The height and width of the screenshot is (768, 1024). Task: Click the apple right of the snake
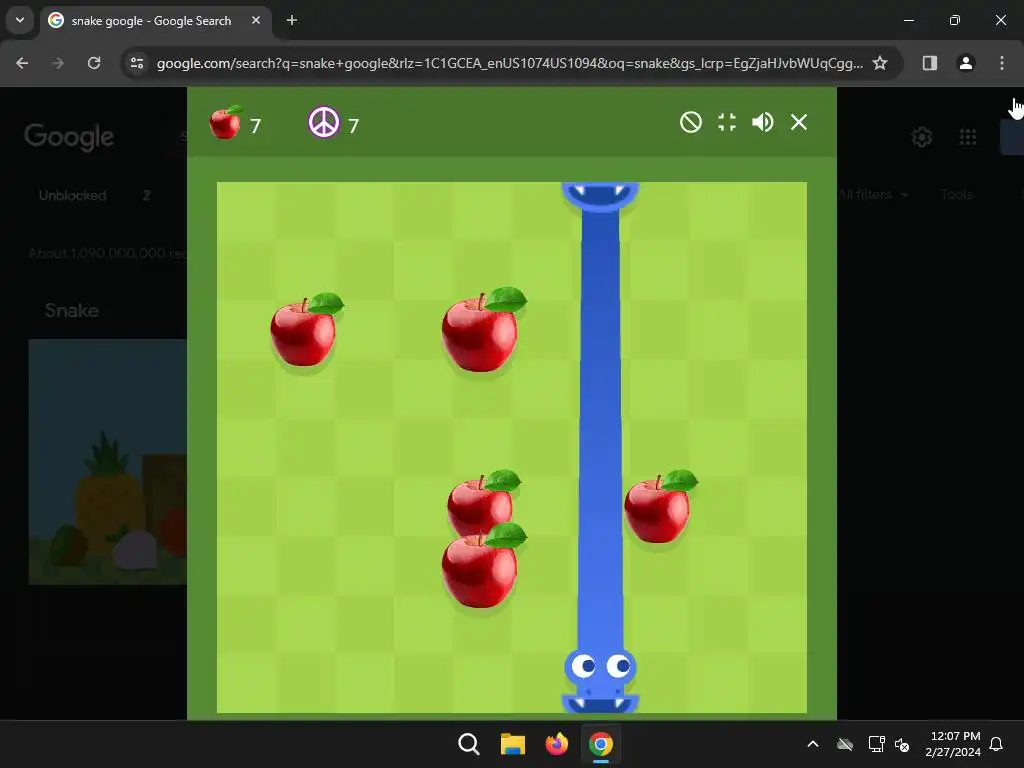pyautogui.click(x=659, y=507)
